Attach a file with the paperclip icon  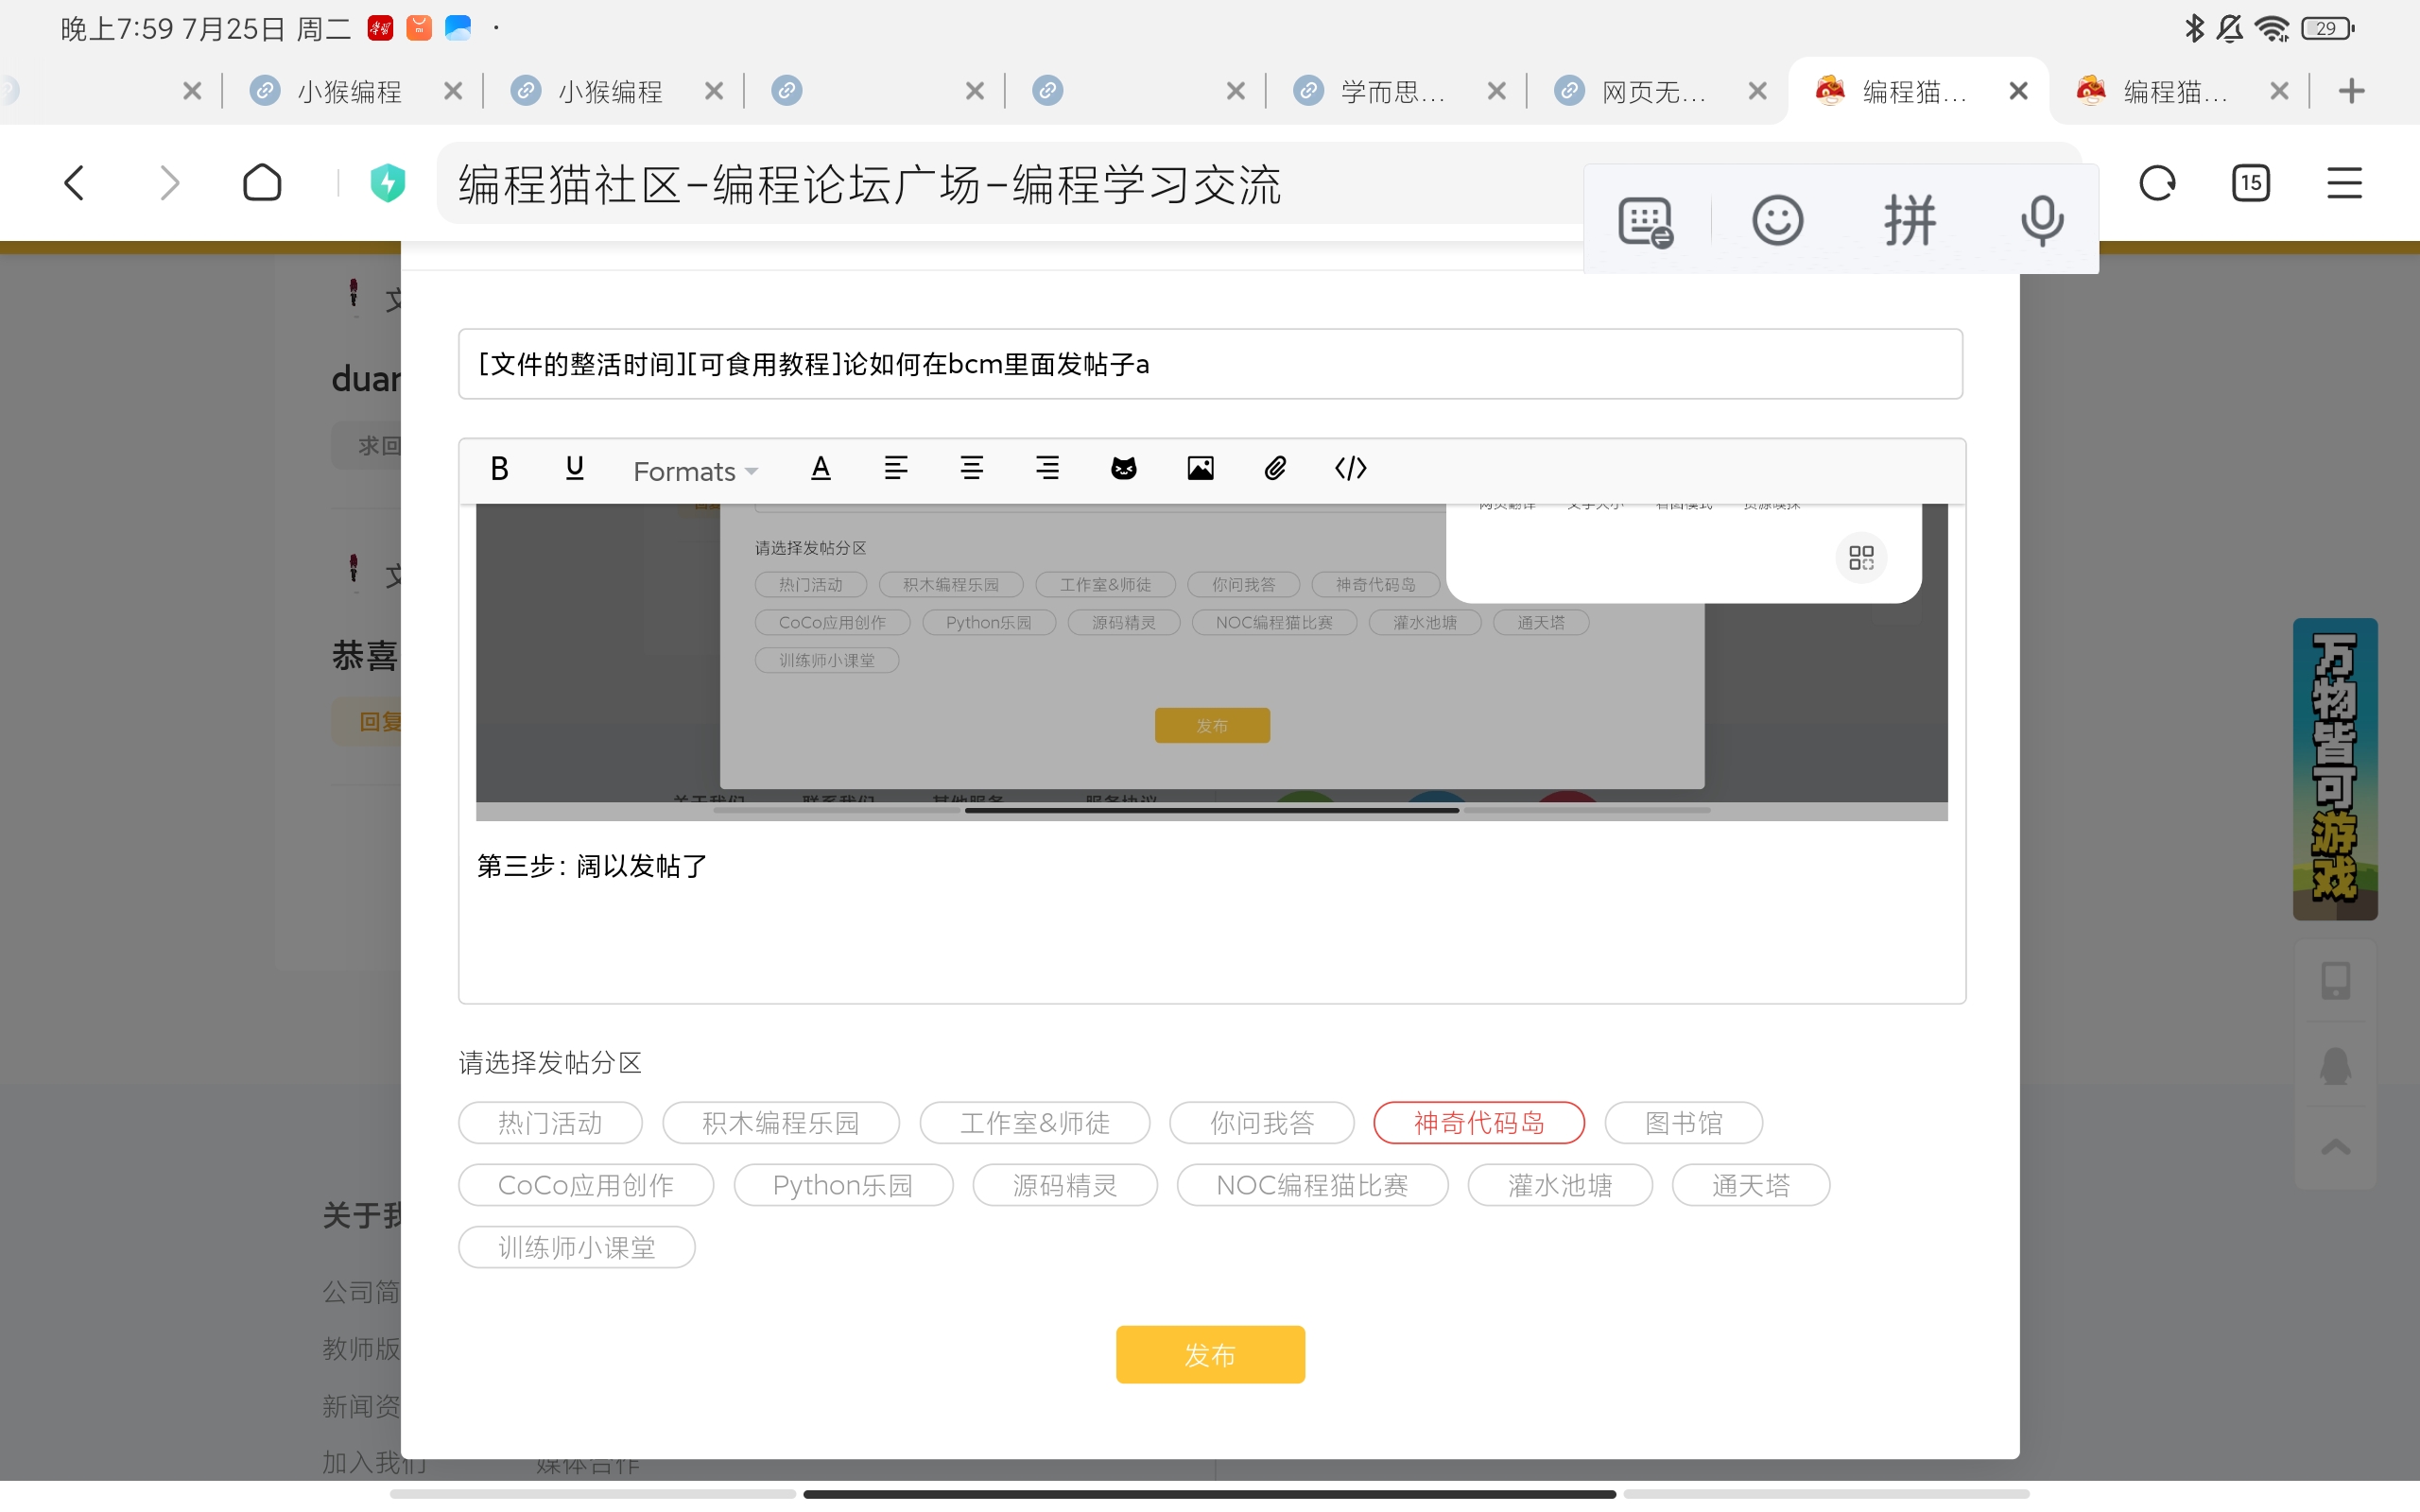(1275, 468)
